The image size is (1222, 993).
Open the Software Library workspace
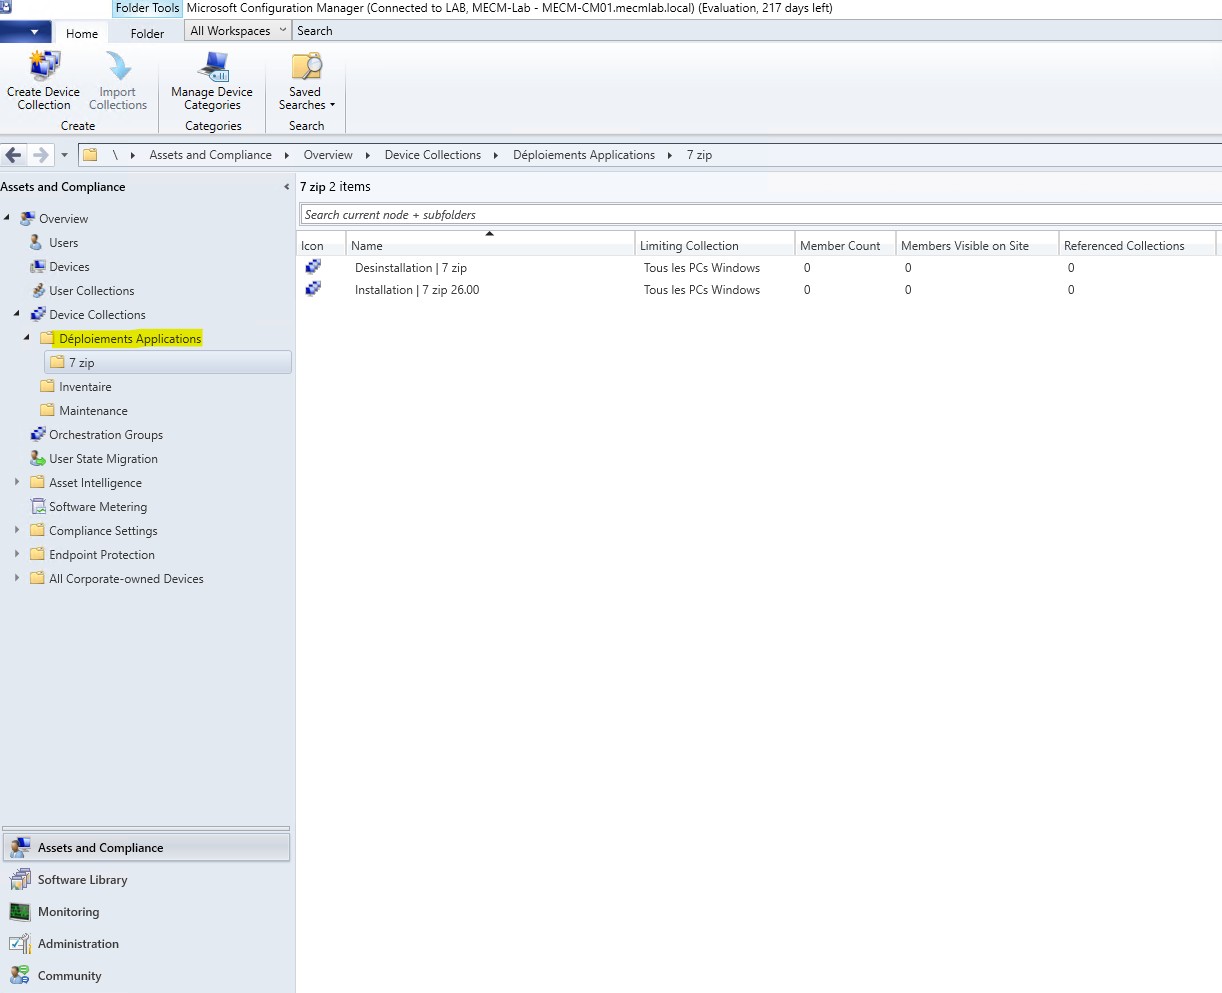tap(146, 880)
